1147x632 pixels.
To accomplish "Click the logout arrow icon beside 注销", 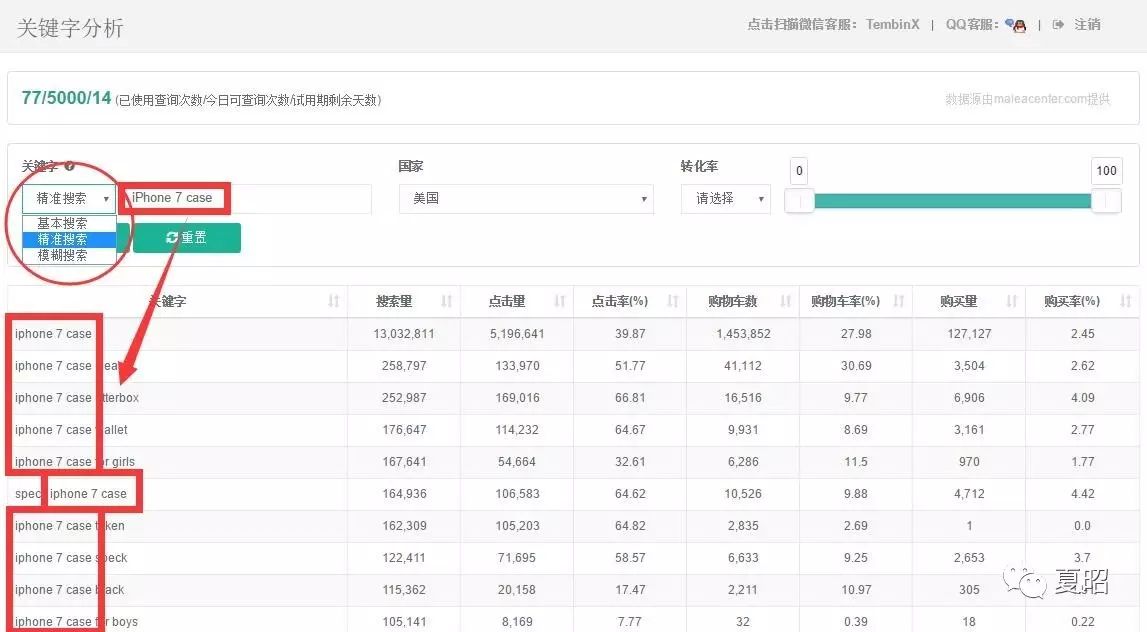I will pos(1058,25).
